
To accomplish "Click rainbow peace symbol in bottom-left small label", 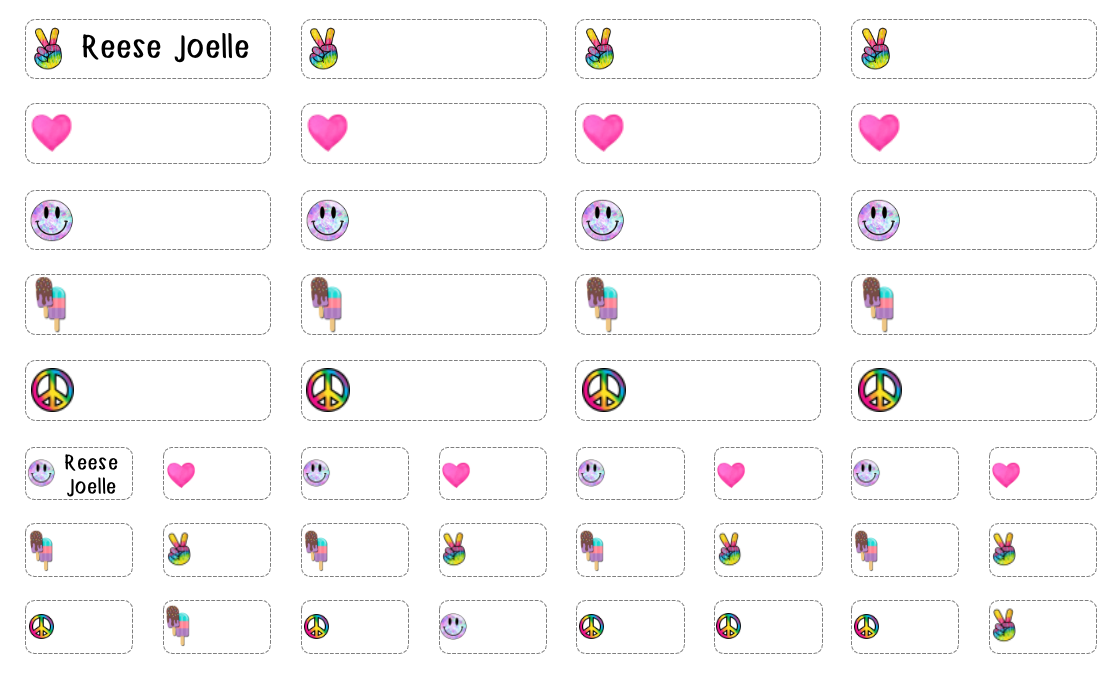I will (x=41, y=627).
